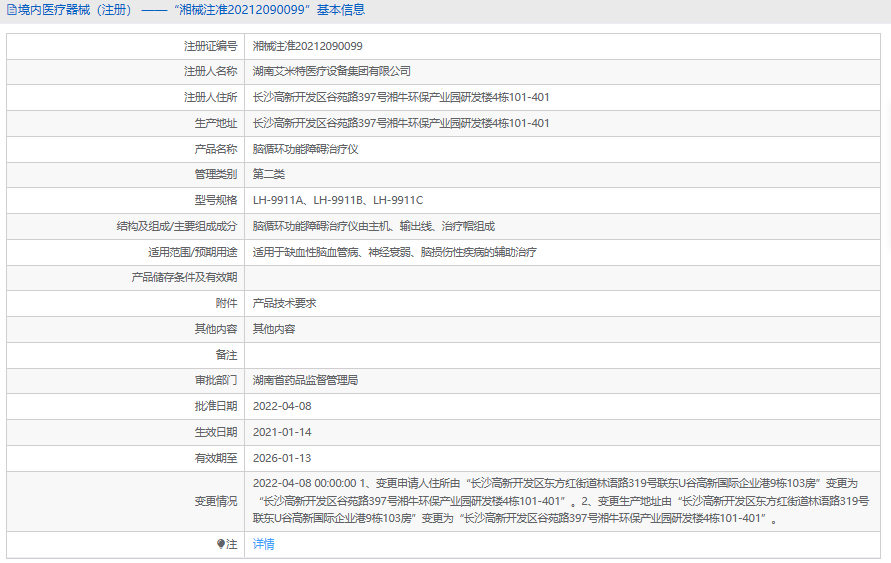
Task: Click 其他内容 value in the table
Action: point(274,329)
